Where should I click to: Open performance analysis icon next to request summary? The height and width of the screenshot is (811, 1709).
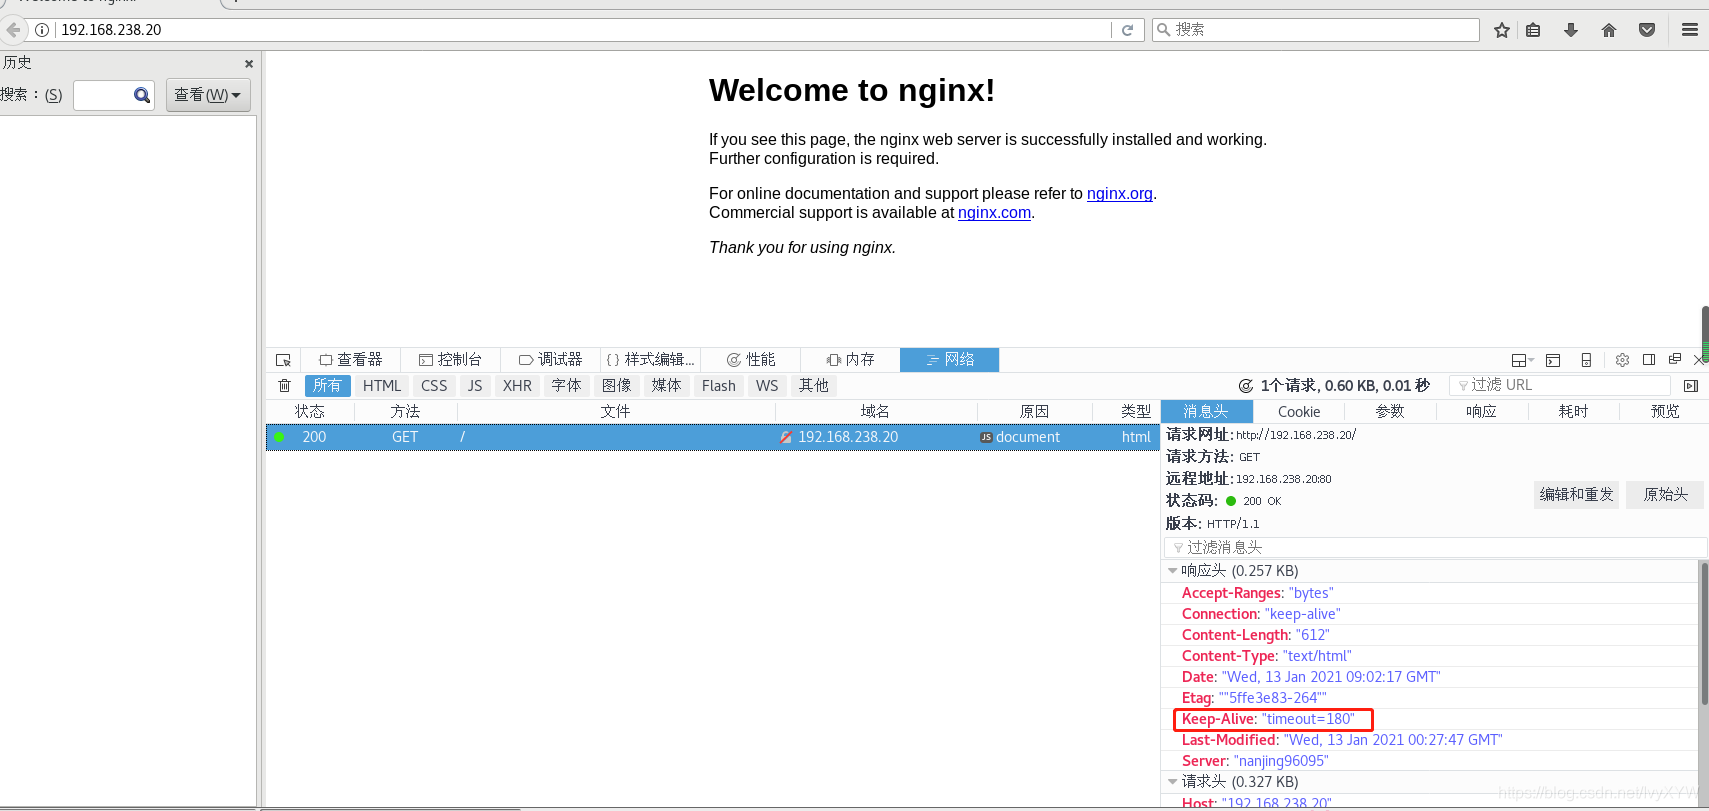coord(1246,386)
